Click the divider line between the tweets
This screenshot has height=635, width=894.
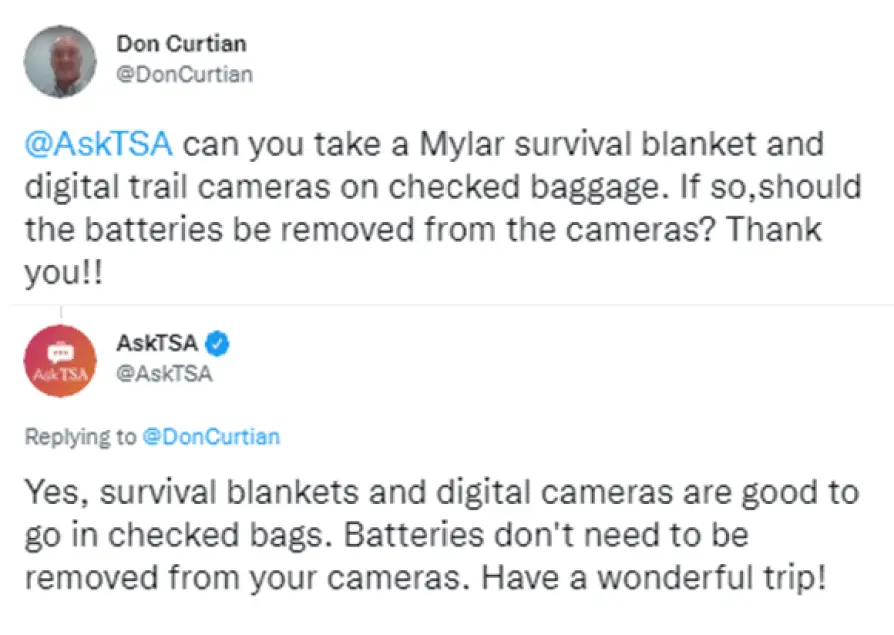coord(450,304)
